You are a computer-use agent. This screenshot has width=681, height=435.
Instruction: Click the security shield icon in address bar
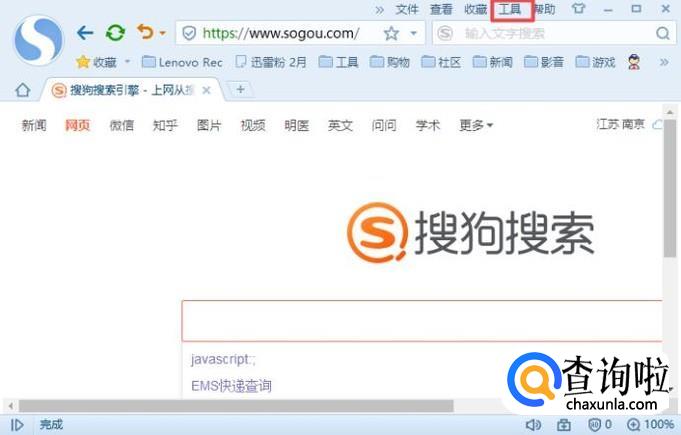pyautogui.click(x=189, y=33)
